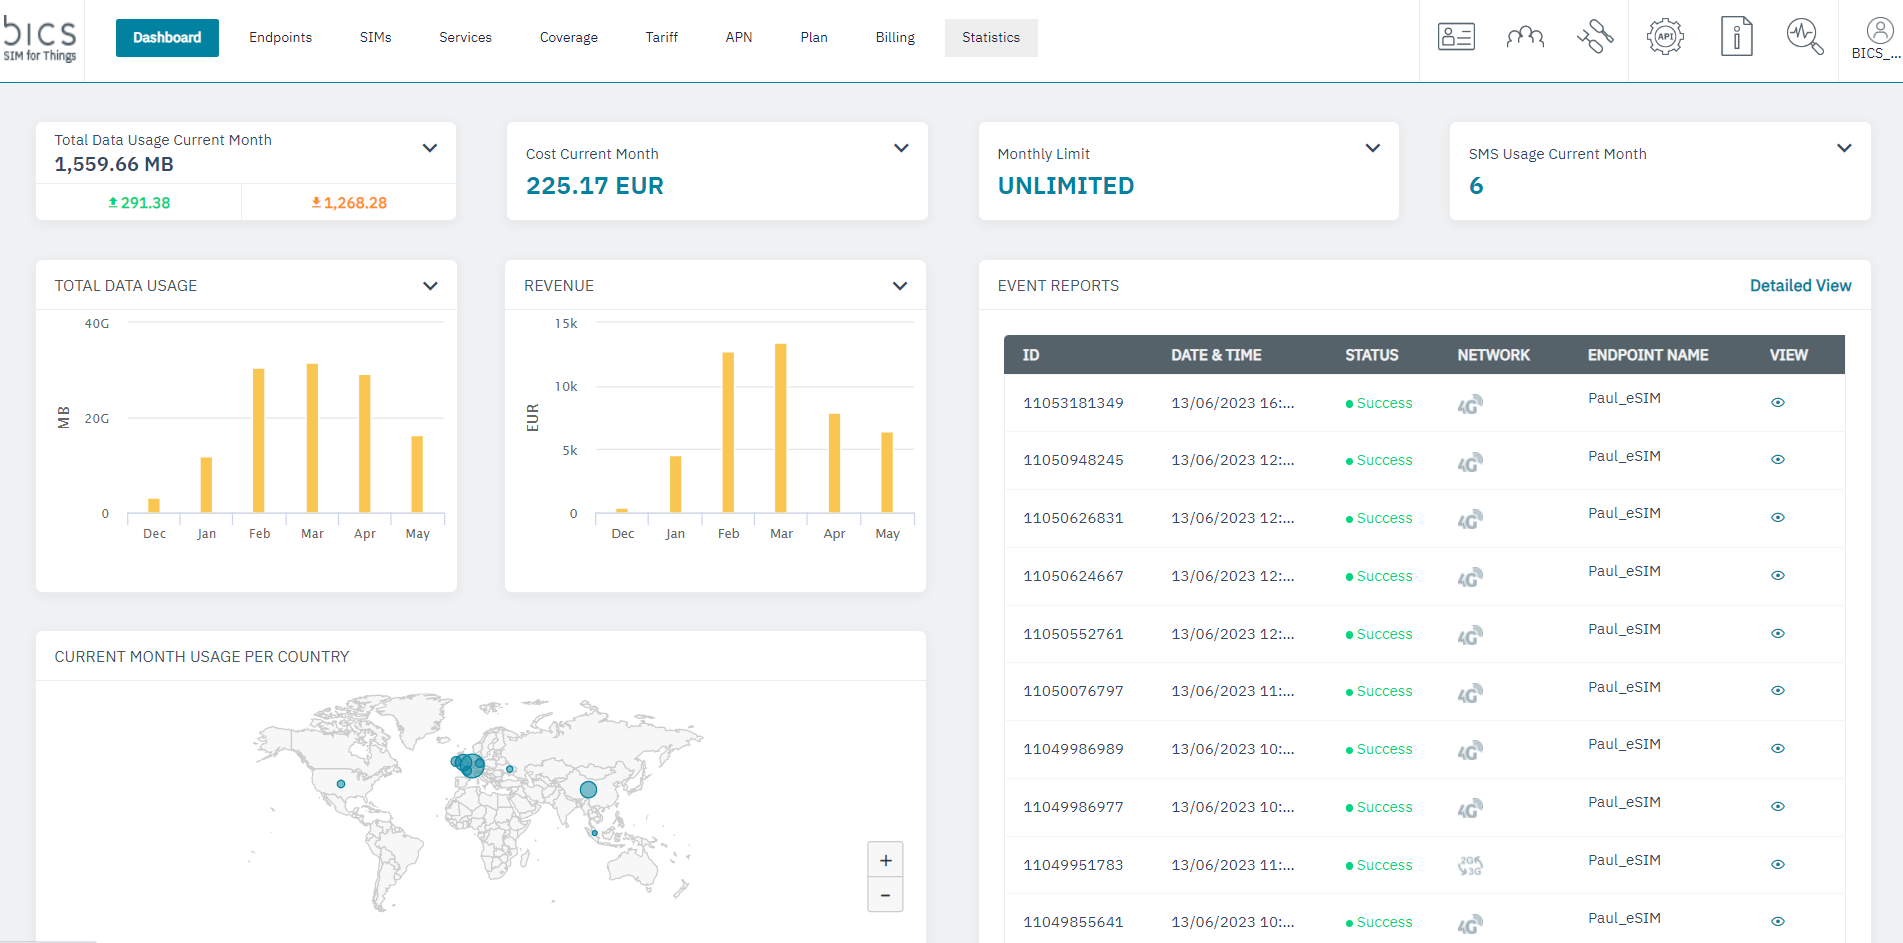Open the Statistics tab
The width and height of the screenshot is (1903, 943).
click(x=990, y=38)
